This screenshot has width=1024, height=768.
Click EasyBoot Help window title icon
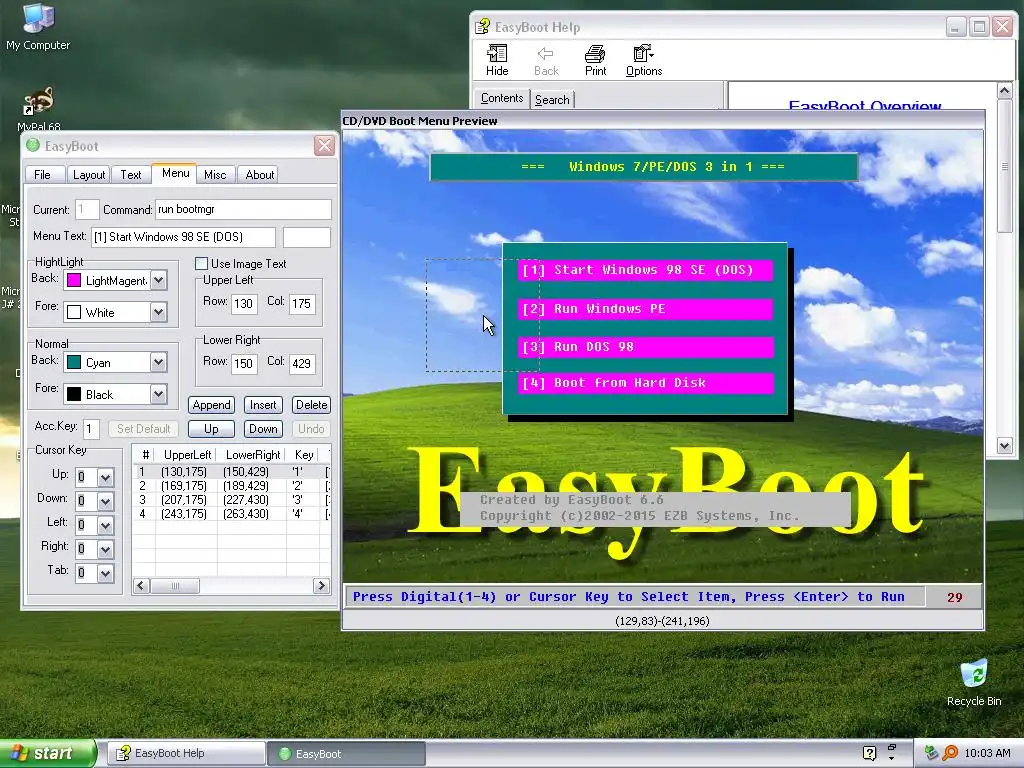[483, 27]
